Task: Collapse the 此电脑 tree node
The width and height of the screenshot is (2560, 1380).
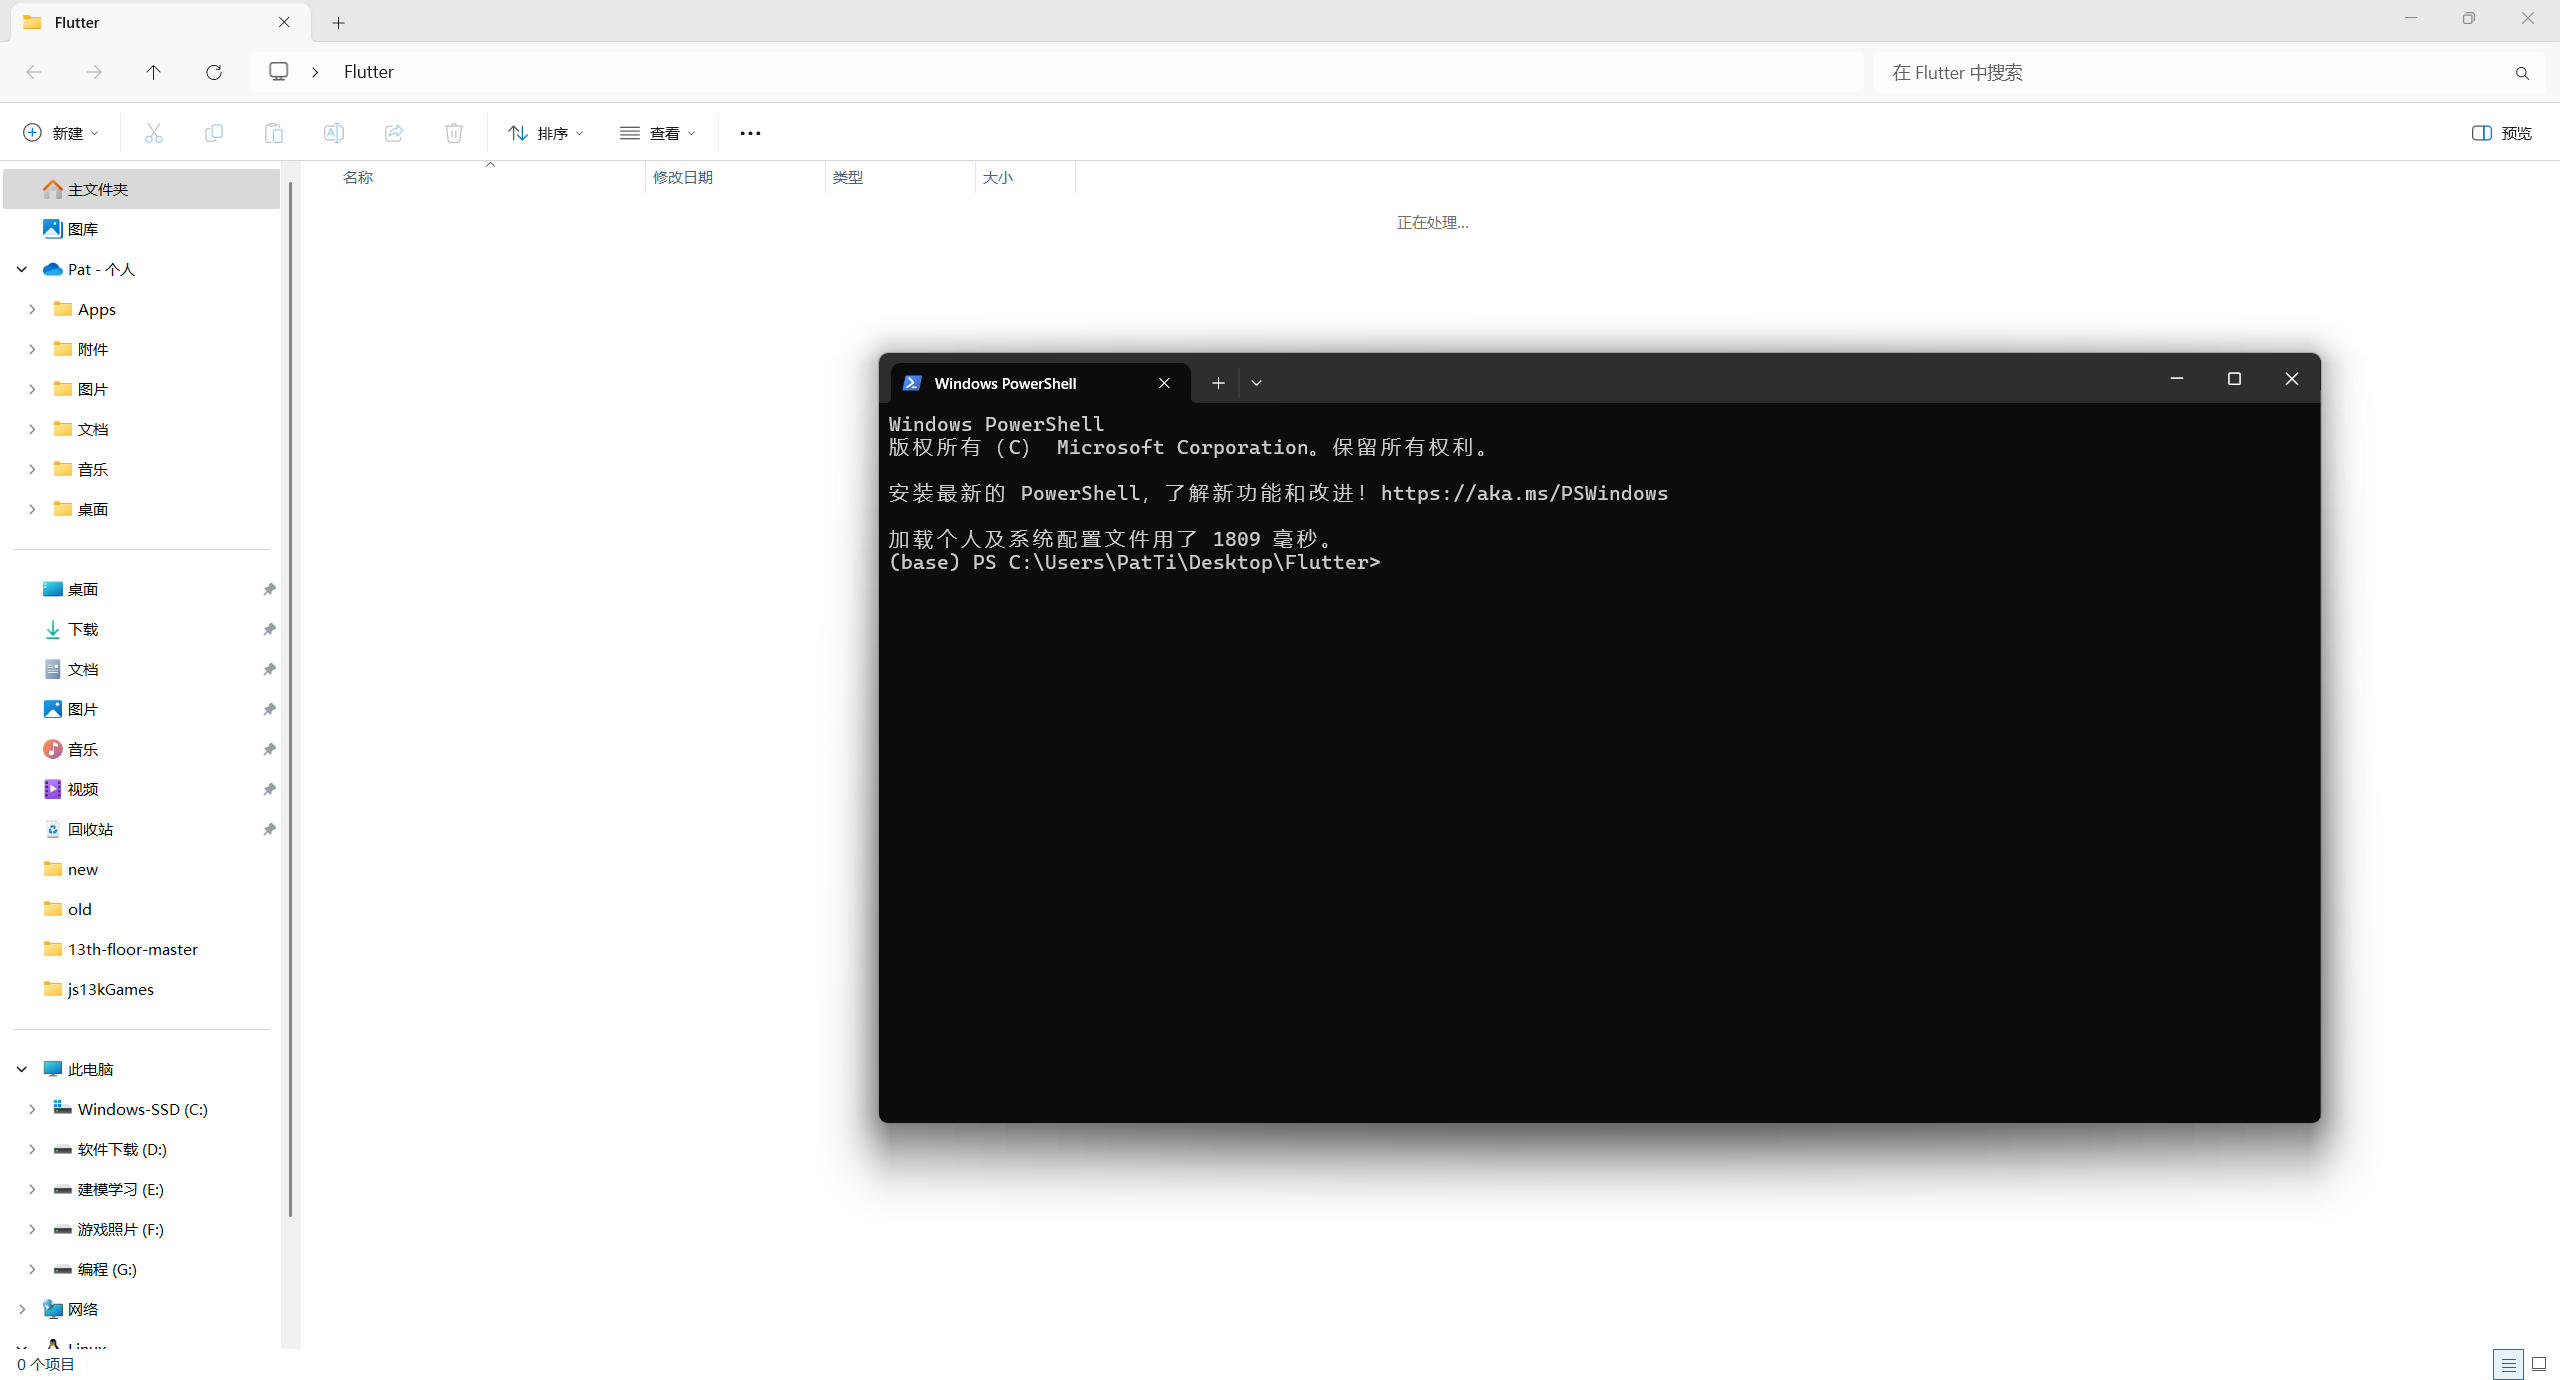Action: click(x=21, y=1069)
